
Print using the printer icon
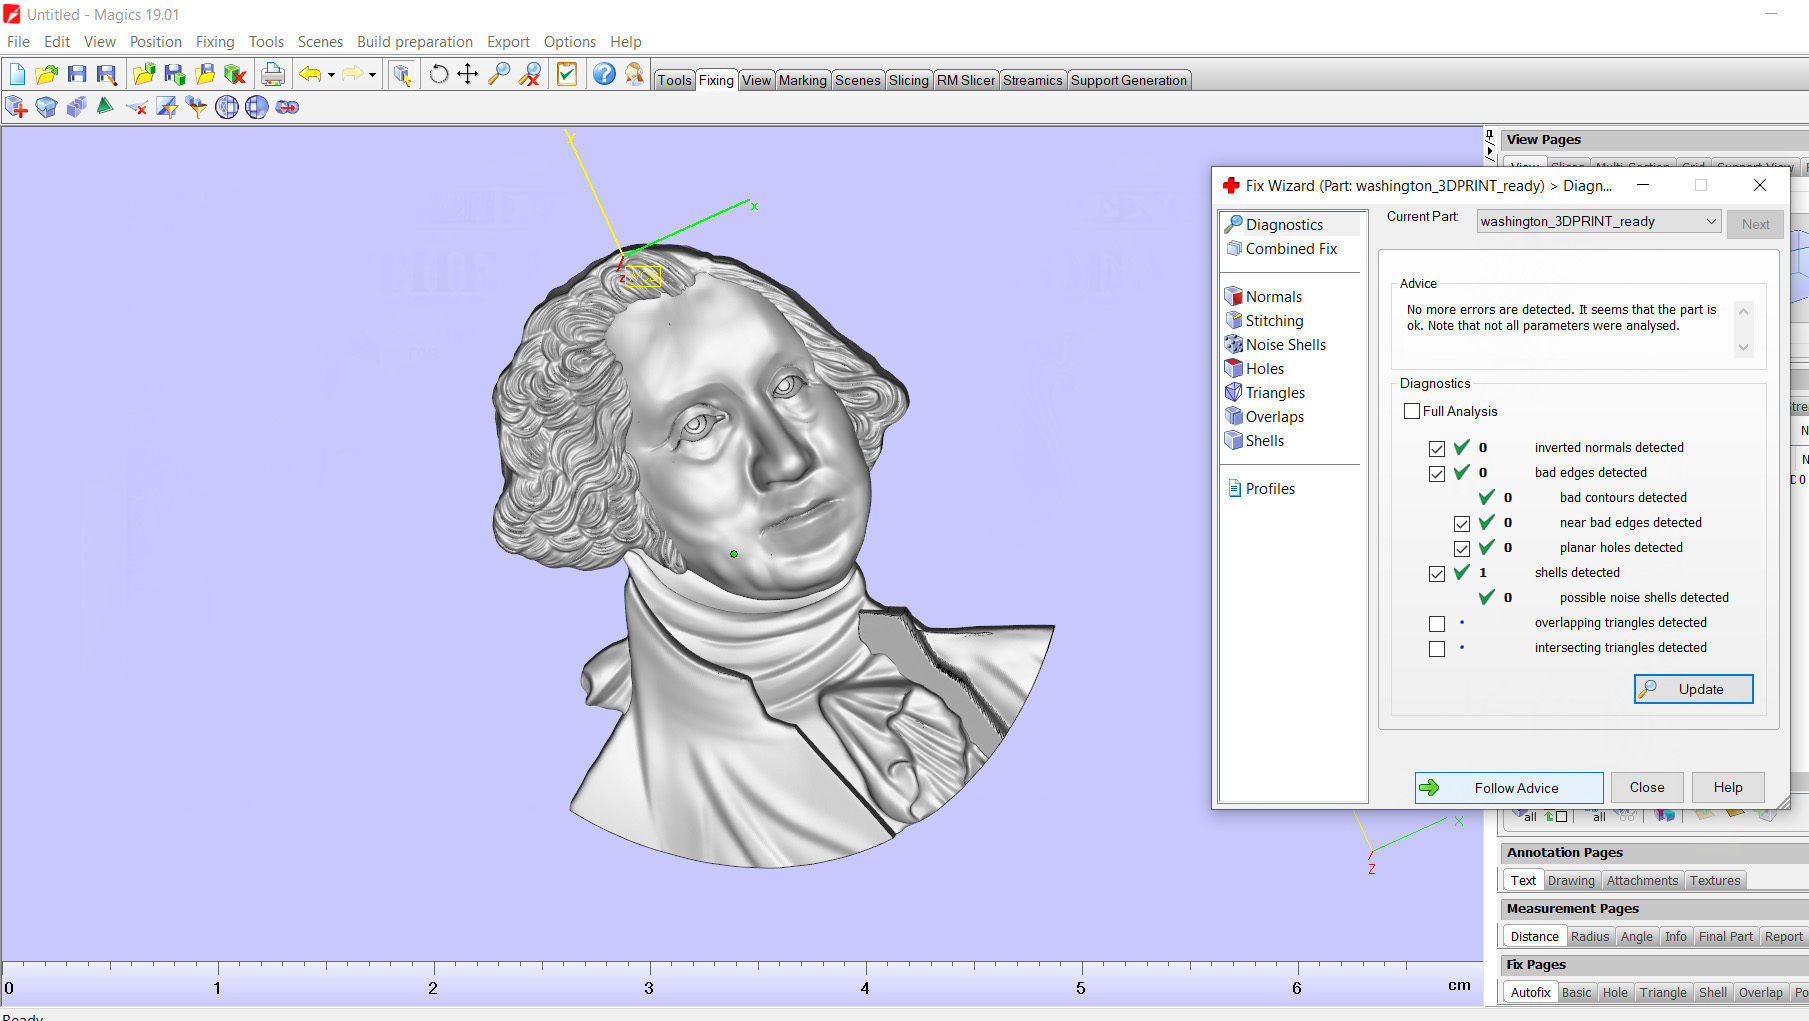272,74
